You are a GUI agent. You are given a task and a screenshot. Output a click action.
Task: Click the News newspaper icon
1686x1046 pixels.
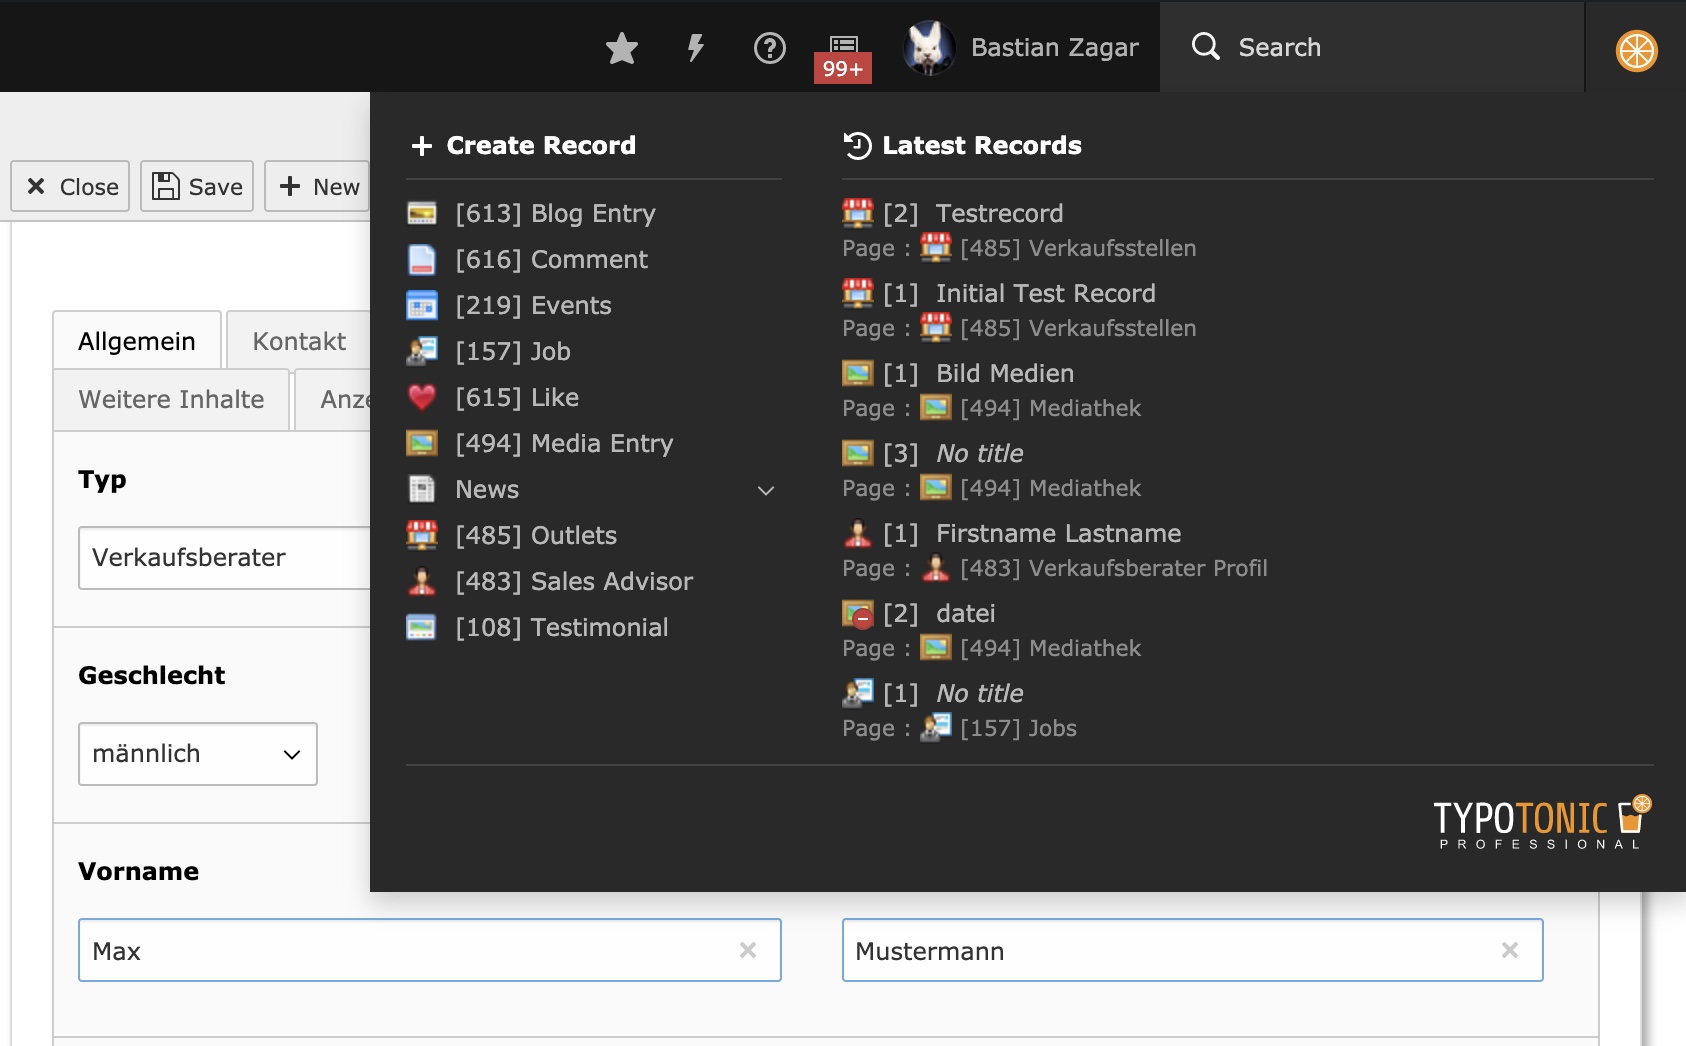[x=422, y=489]
